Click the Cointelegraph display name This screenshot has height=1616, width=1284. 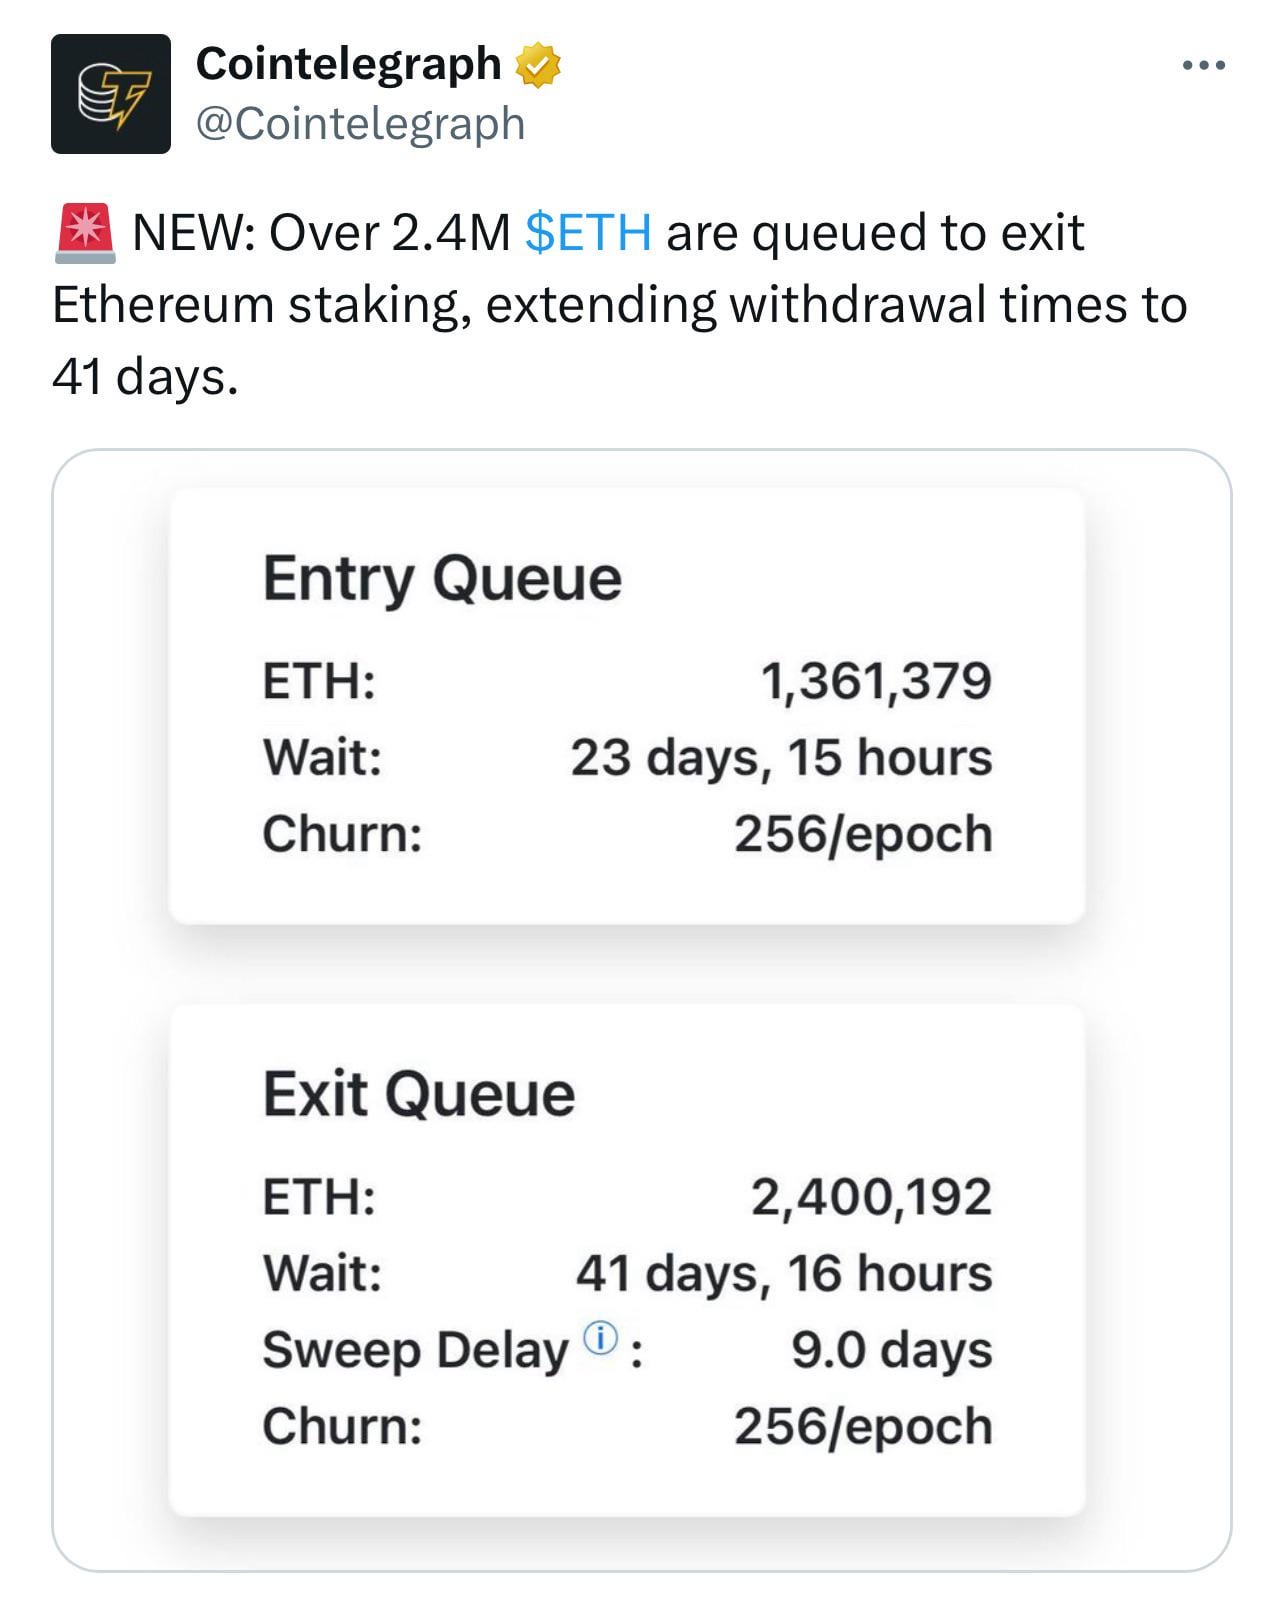pyautogui.click(x=348, y=64)
